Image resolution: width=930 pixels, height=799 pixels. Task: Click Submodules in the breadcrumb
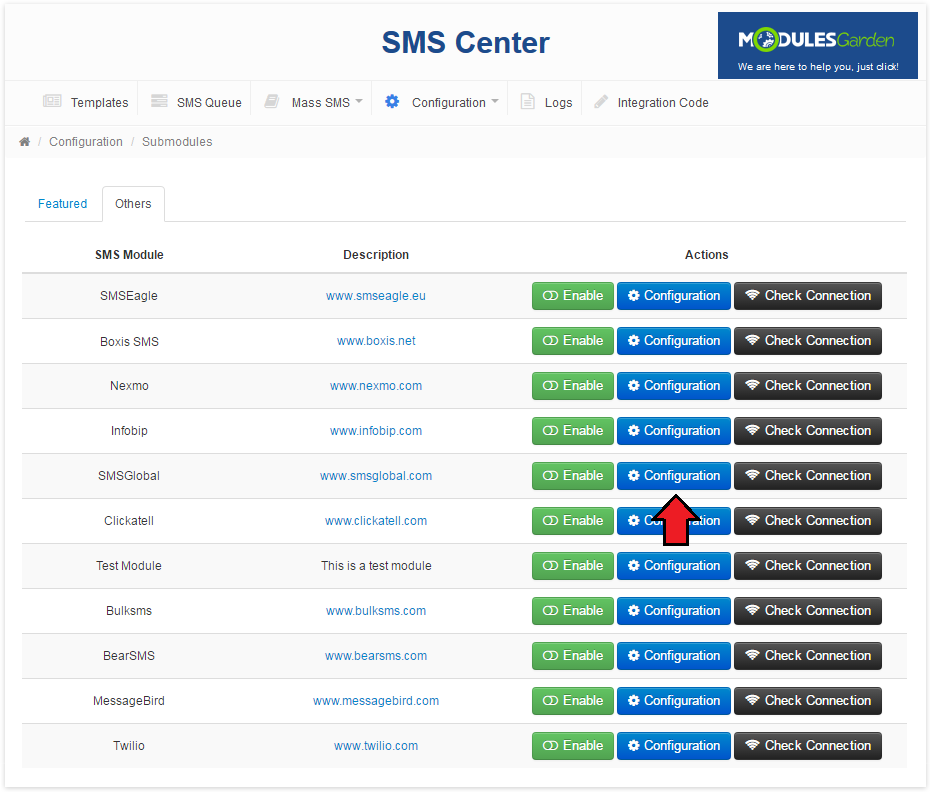(x=177, y=142)
